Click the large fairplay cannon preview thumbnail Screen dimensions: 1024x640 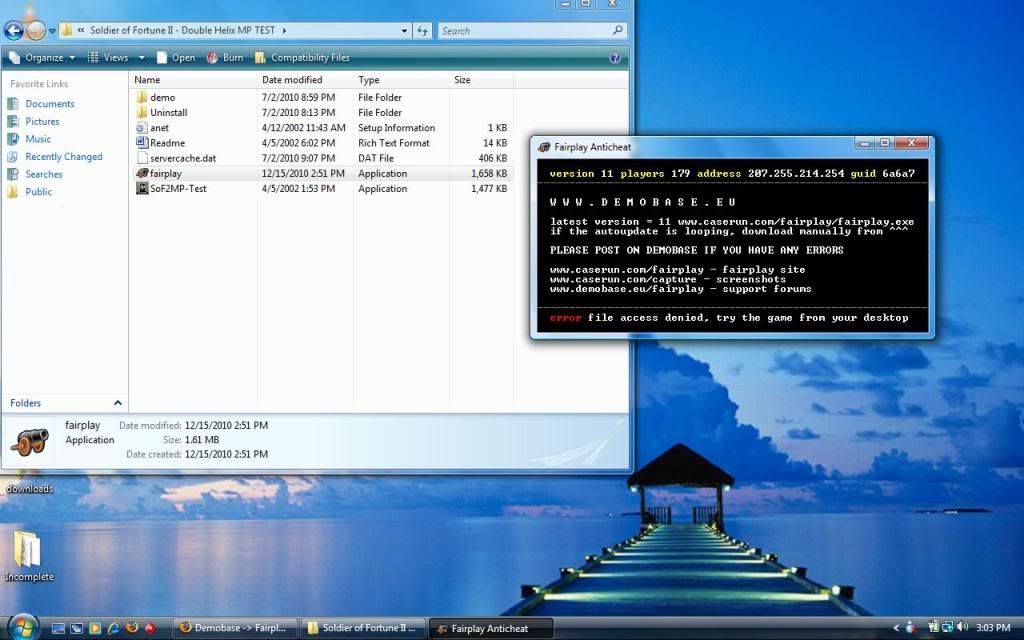[29, 442]
